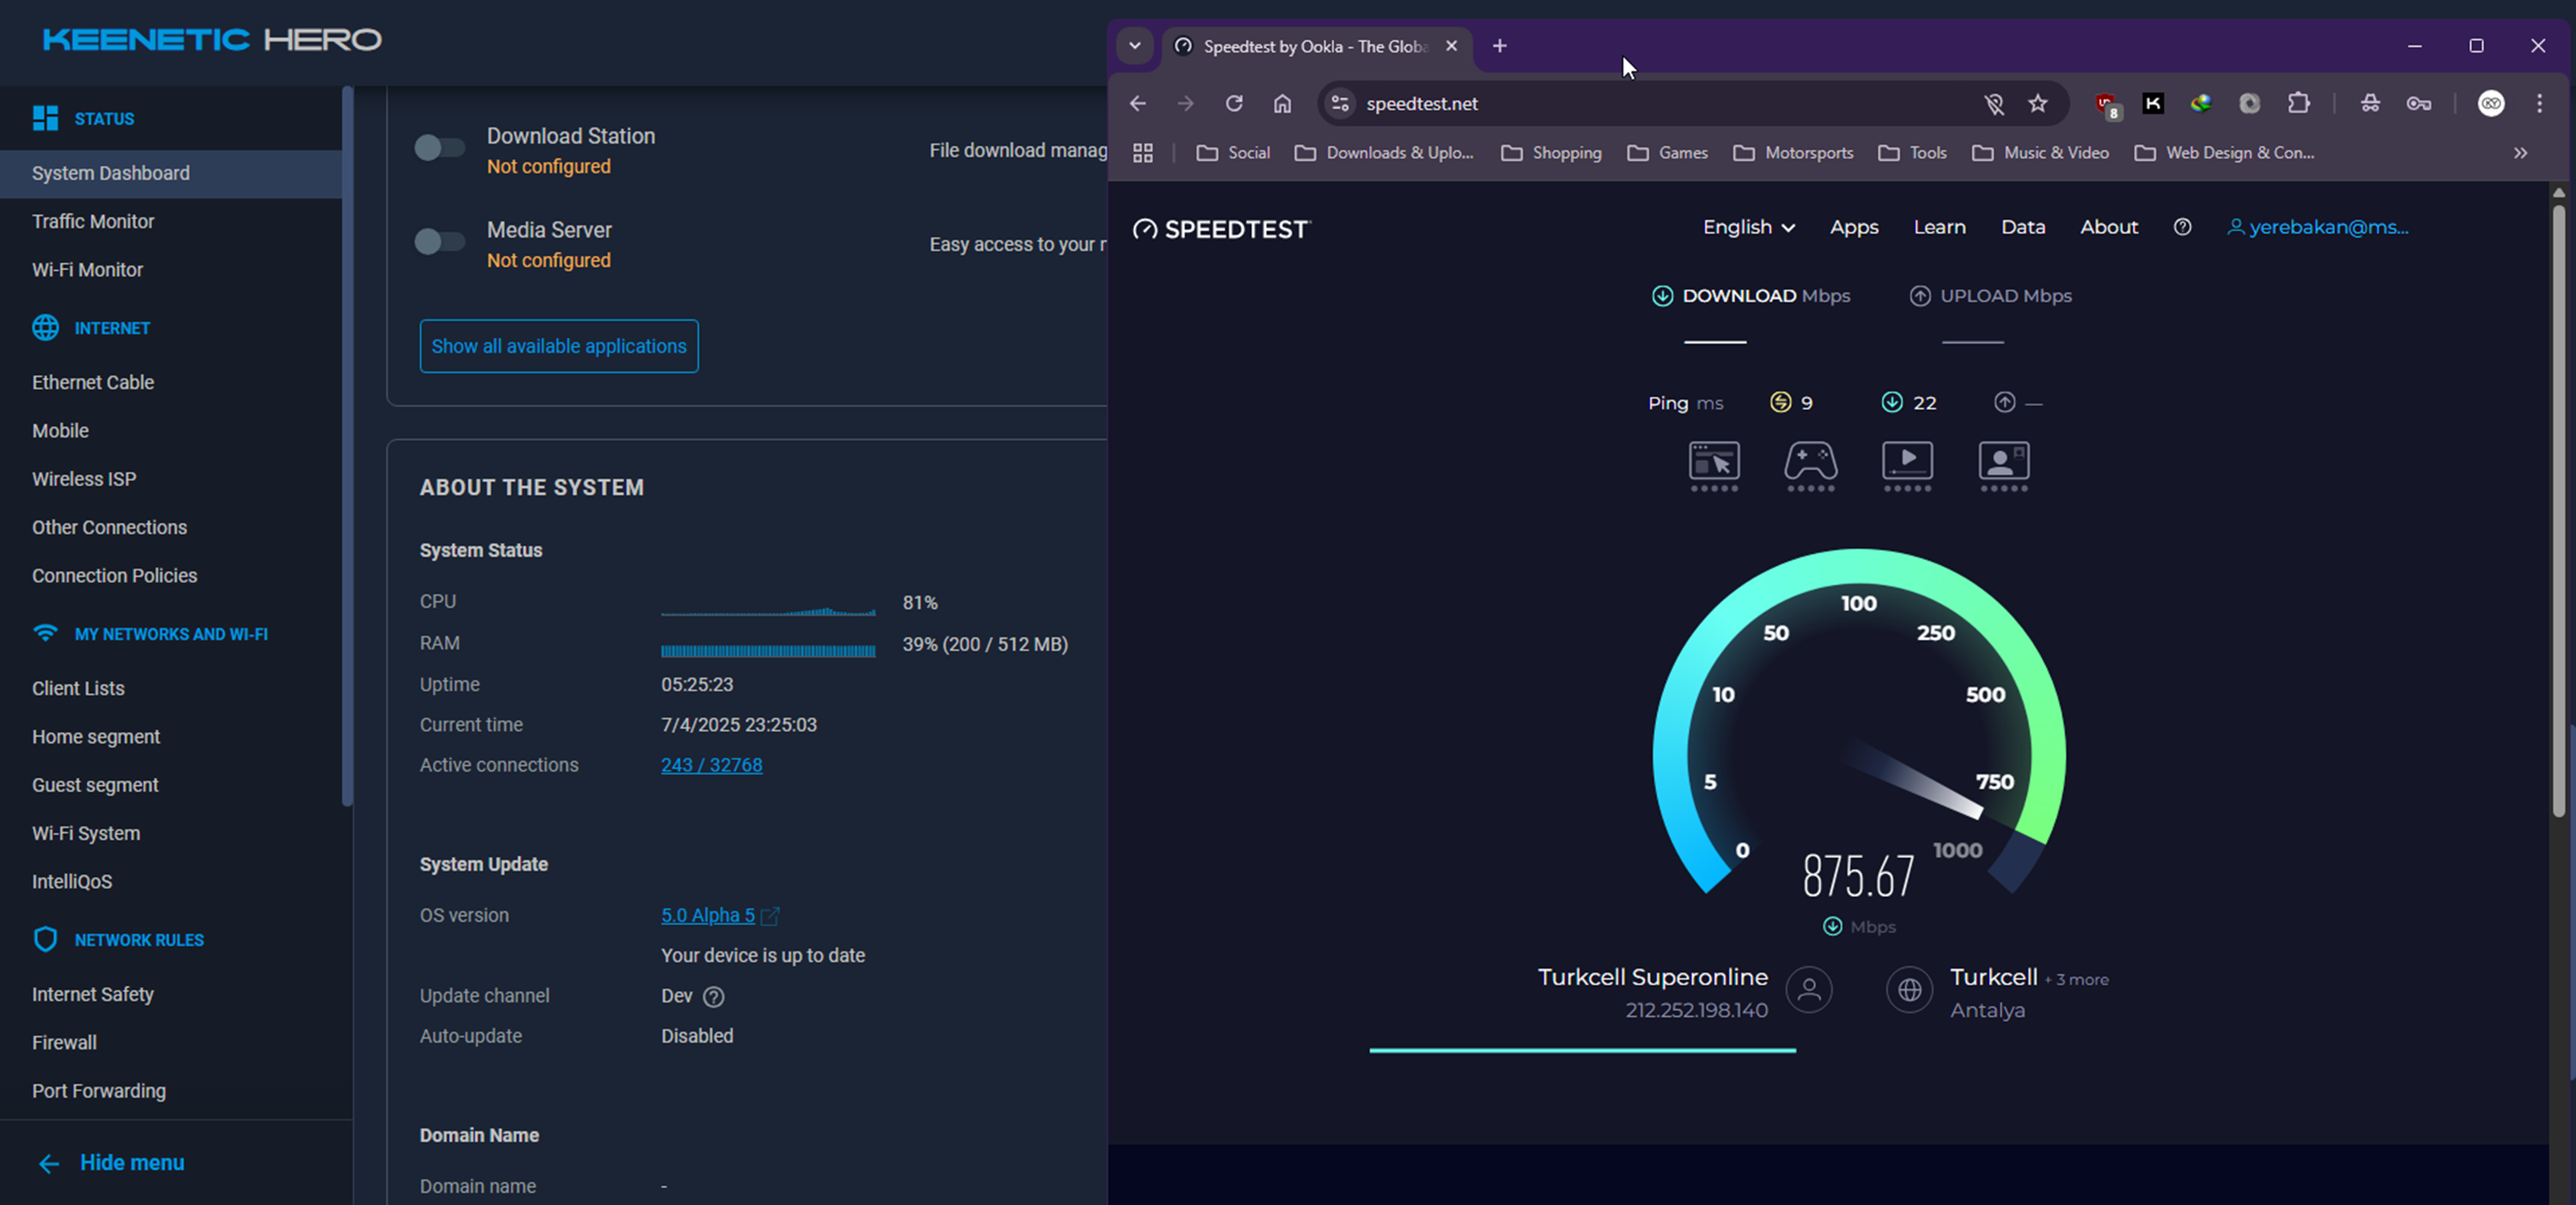
Task: Open Learn in Speedtest navigation
Action: [1939, 227]
